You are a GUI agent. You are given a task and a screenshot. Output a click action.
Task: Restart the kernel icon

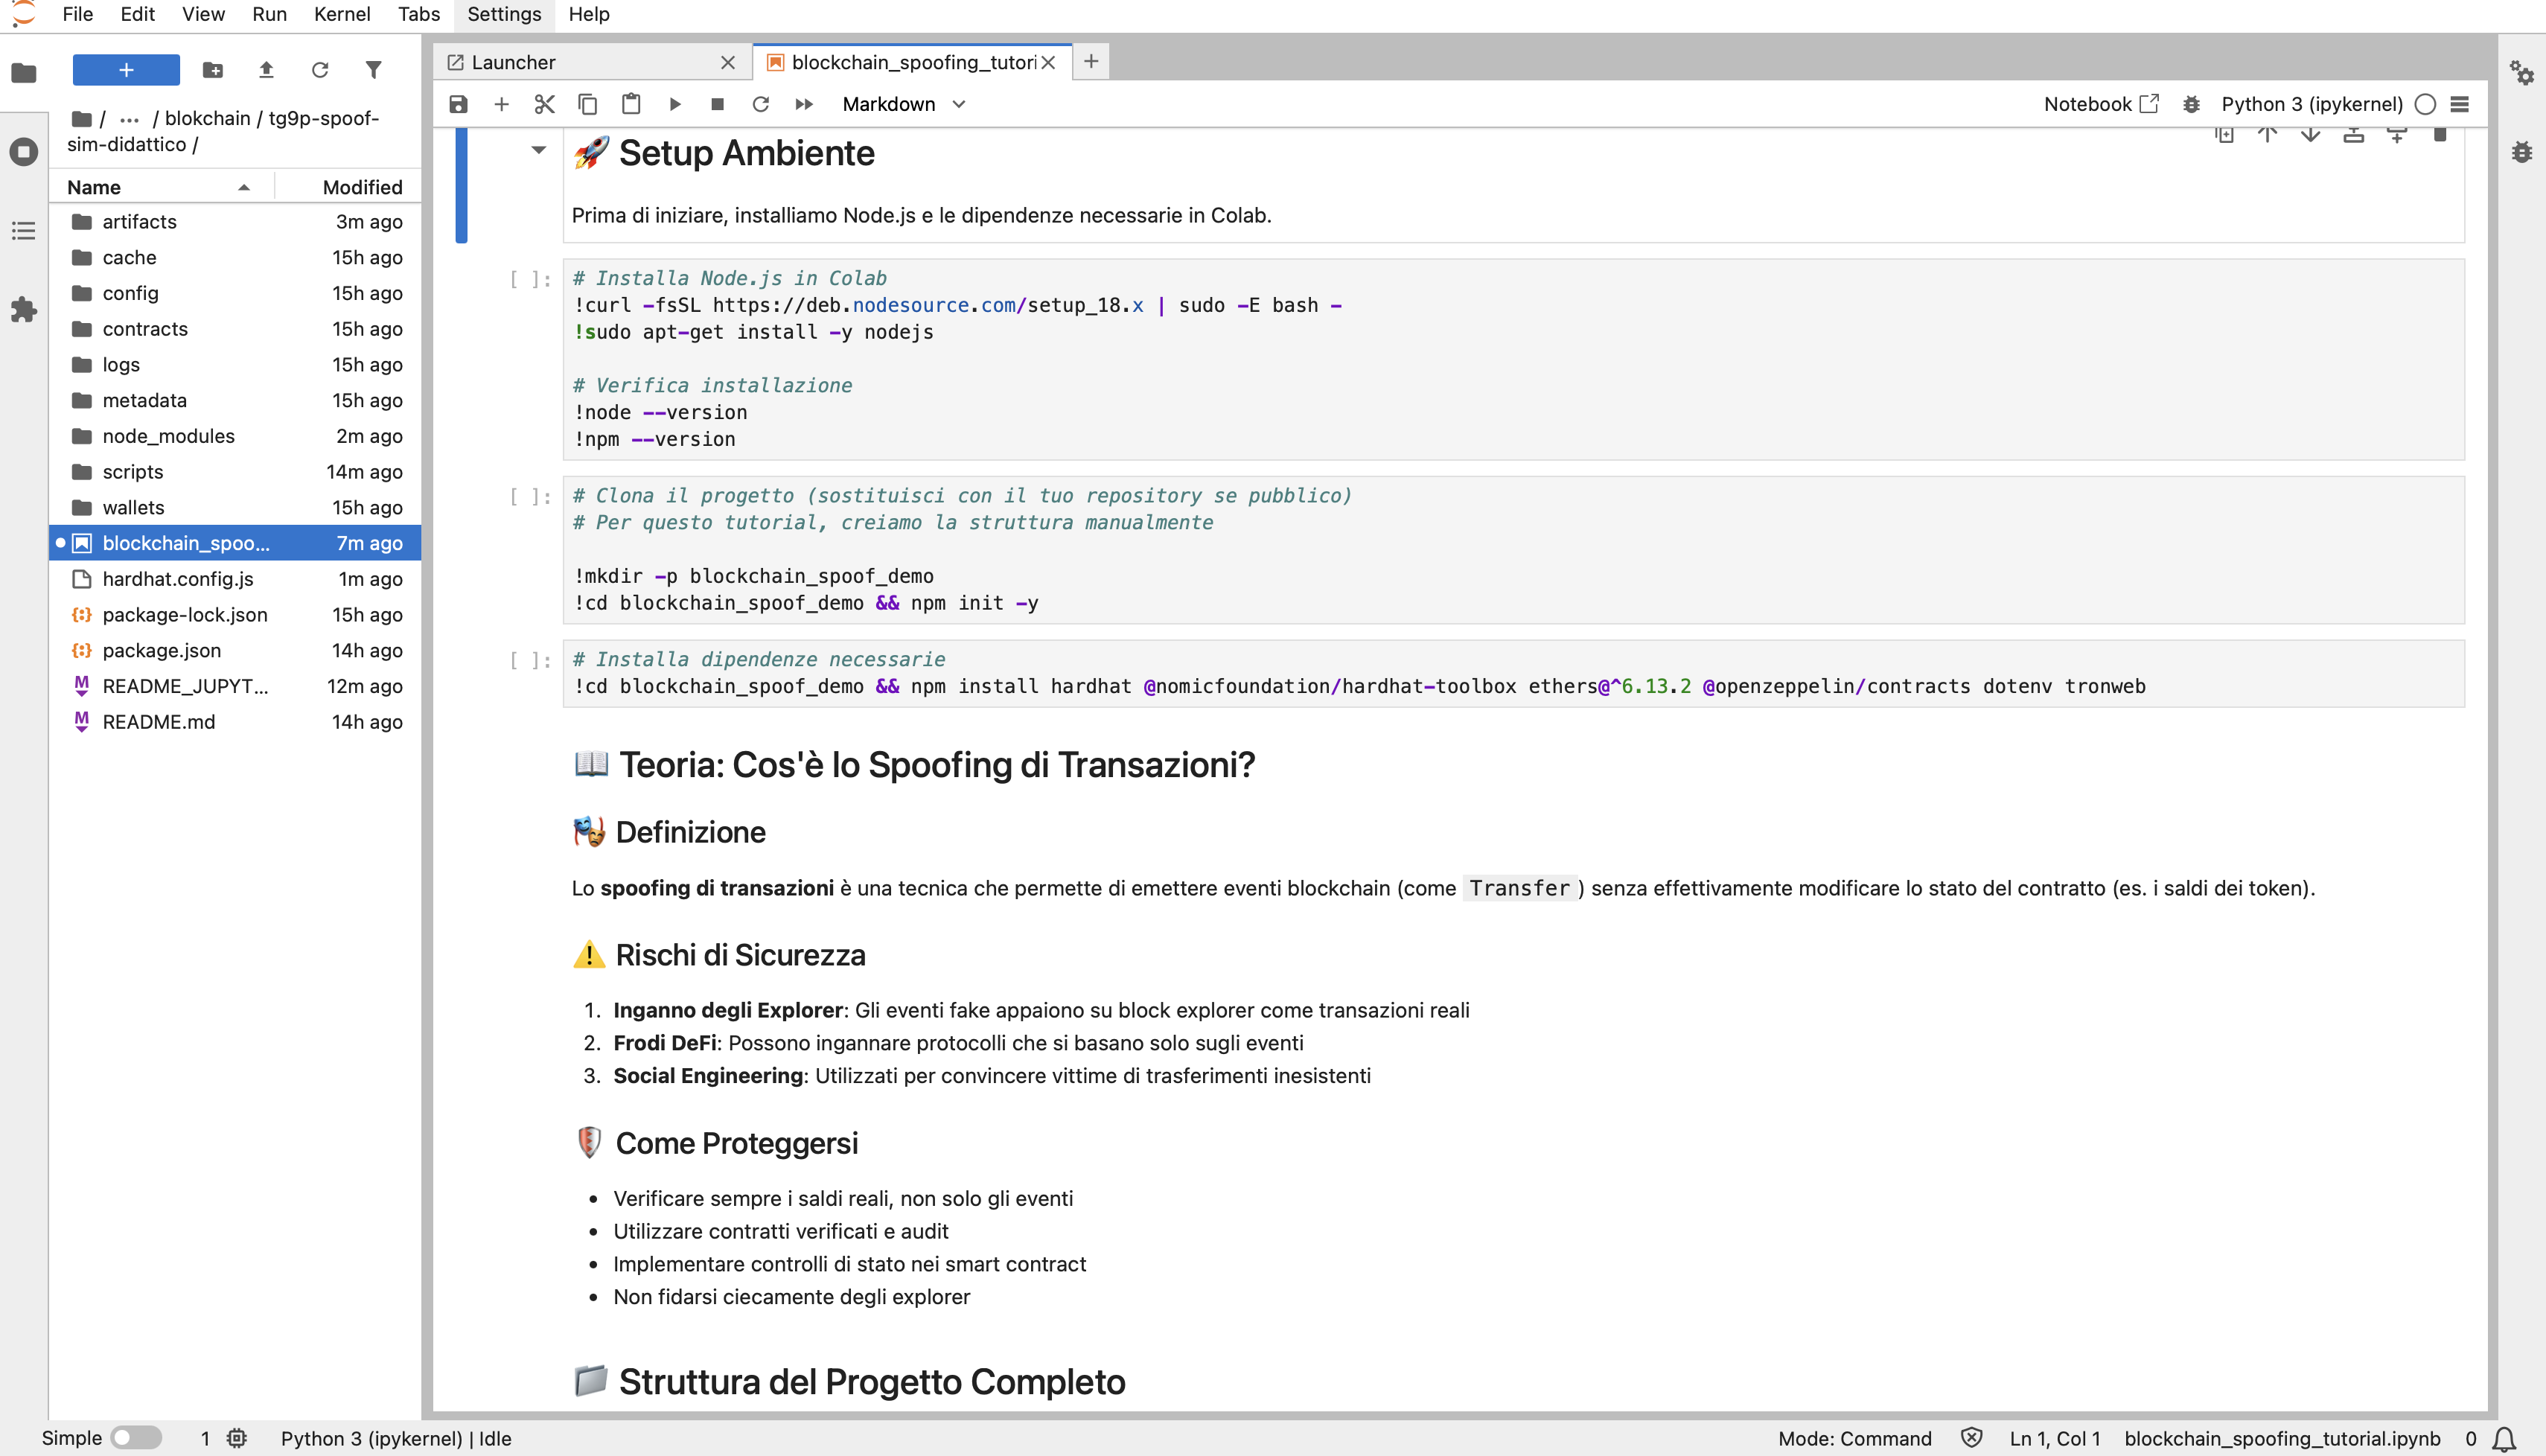[761, 104]
